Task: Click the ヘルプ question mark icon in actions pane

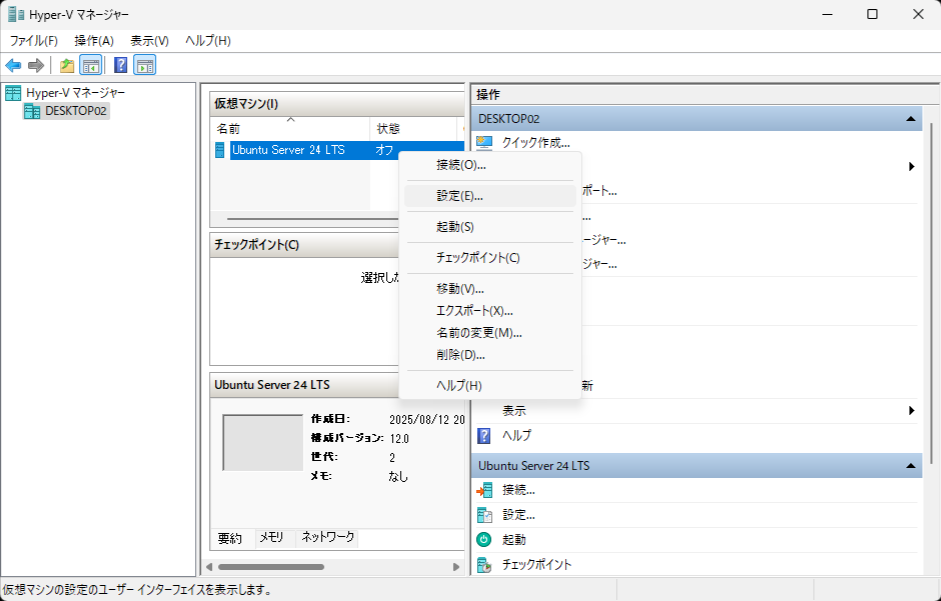Action: click(x=484, y=435)
